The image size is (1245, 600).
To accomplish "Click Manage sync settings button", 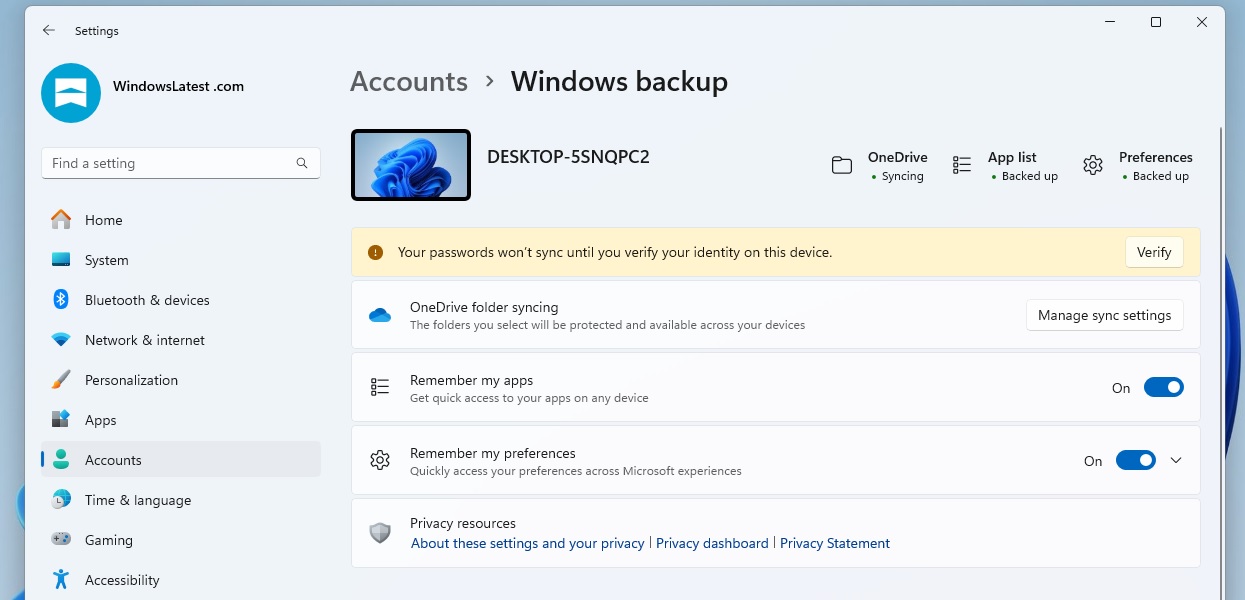I will (1105, 316).
